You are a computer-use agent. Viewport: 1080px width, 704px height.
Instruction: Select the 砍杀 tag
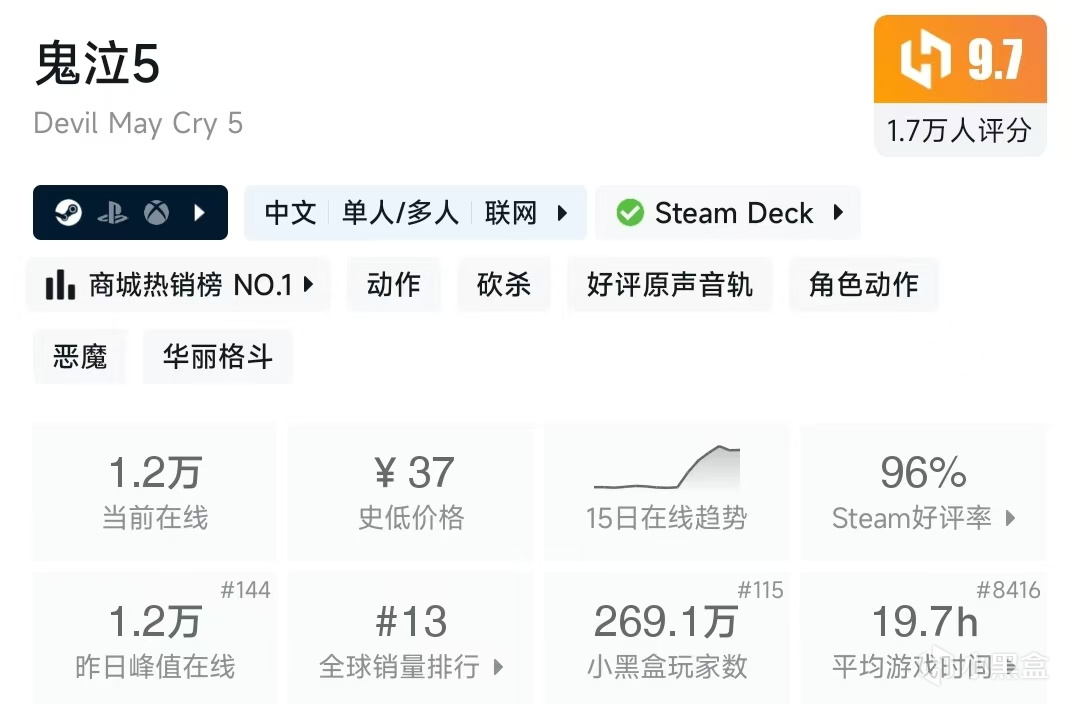coord(503,284)
